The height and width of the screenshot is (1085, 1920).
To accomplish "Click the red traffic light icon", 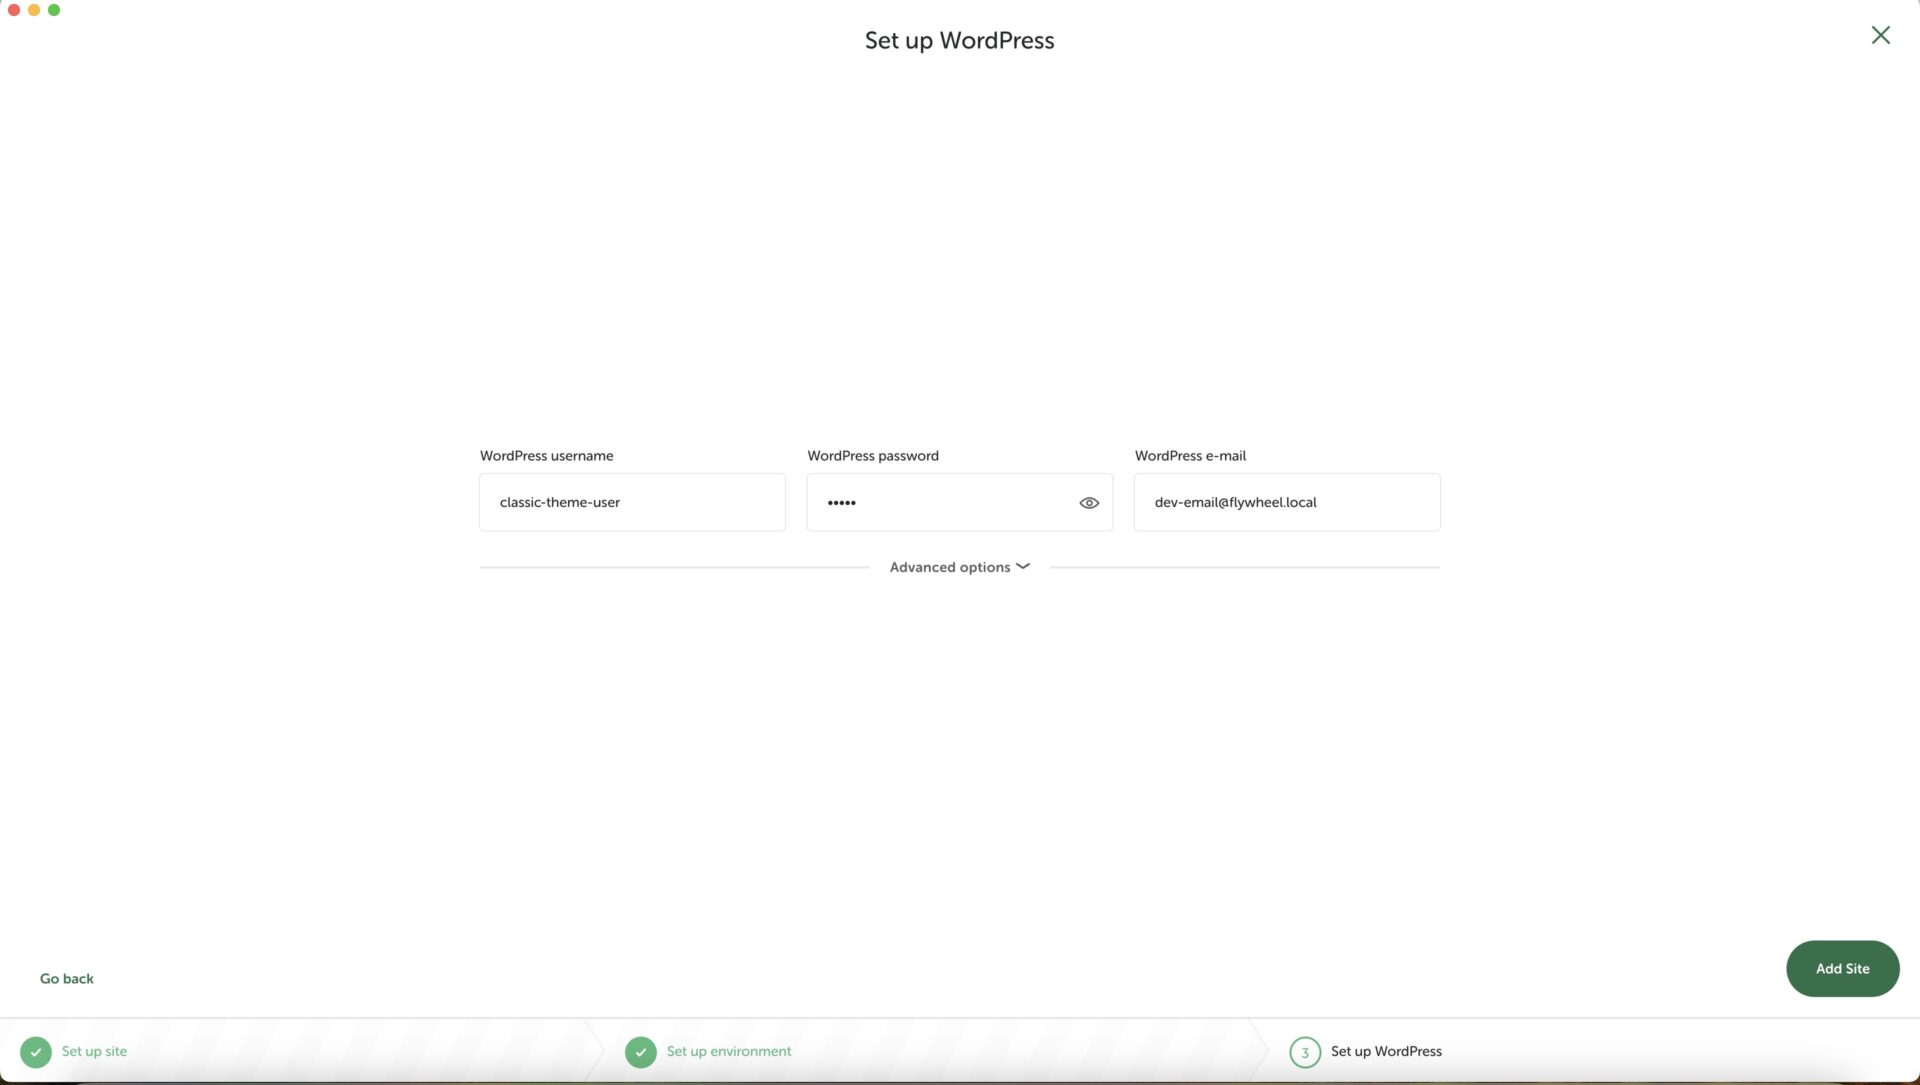I will [15, 9].
